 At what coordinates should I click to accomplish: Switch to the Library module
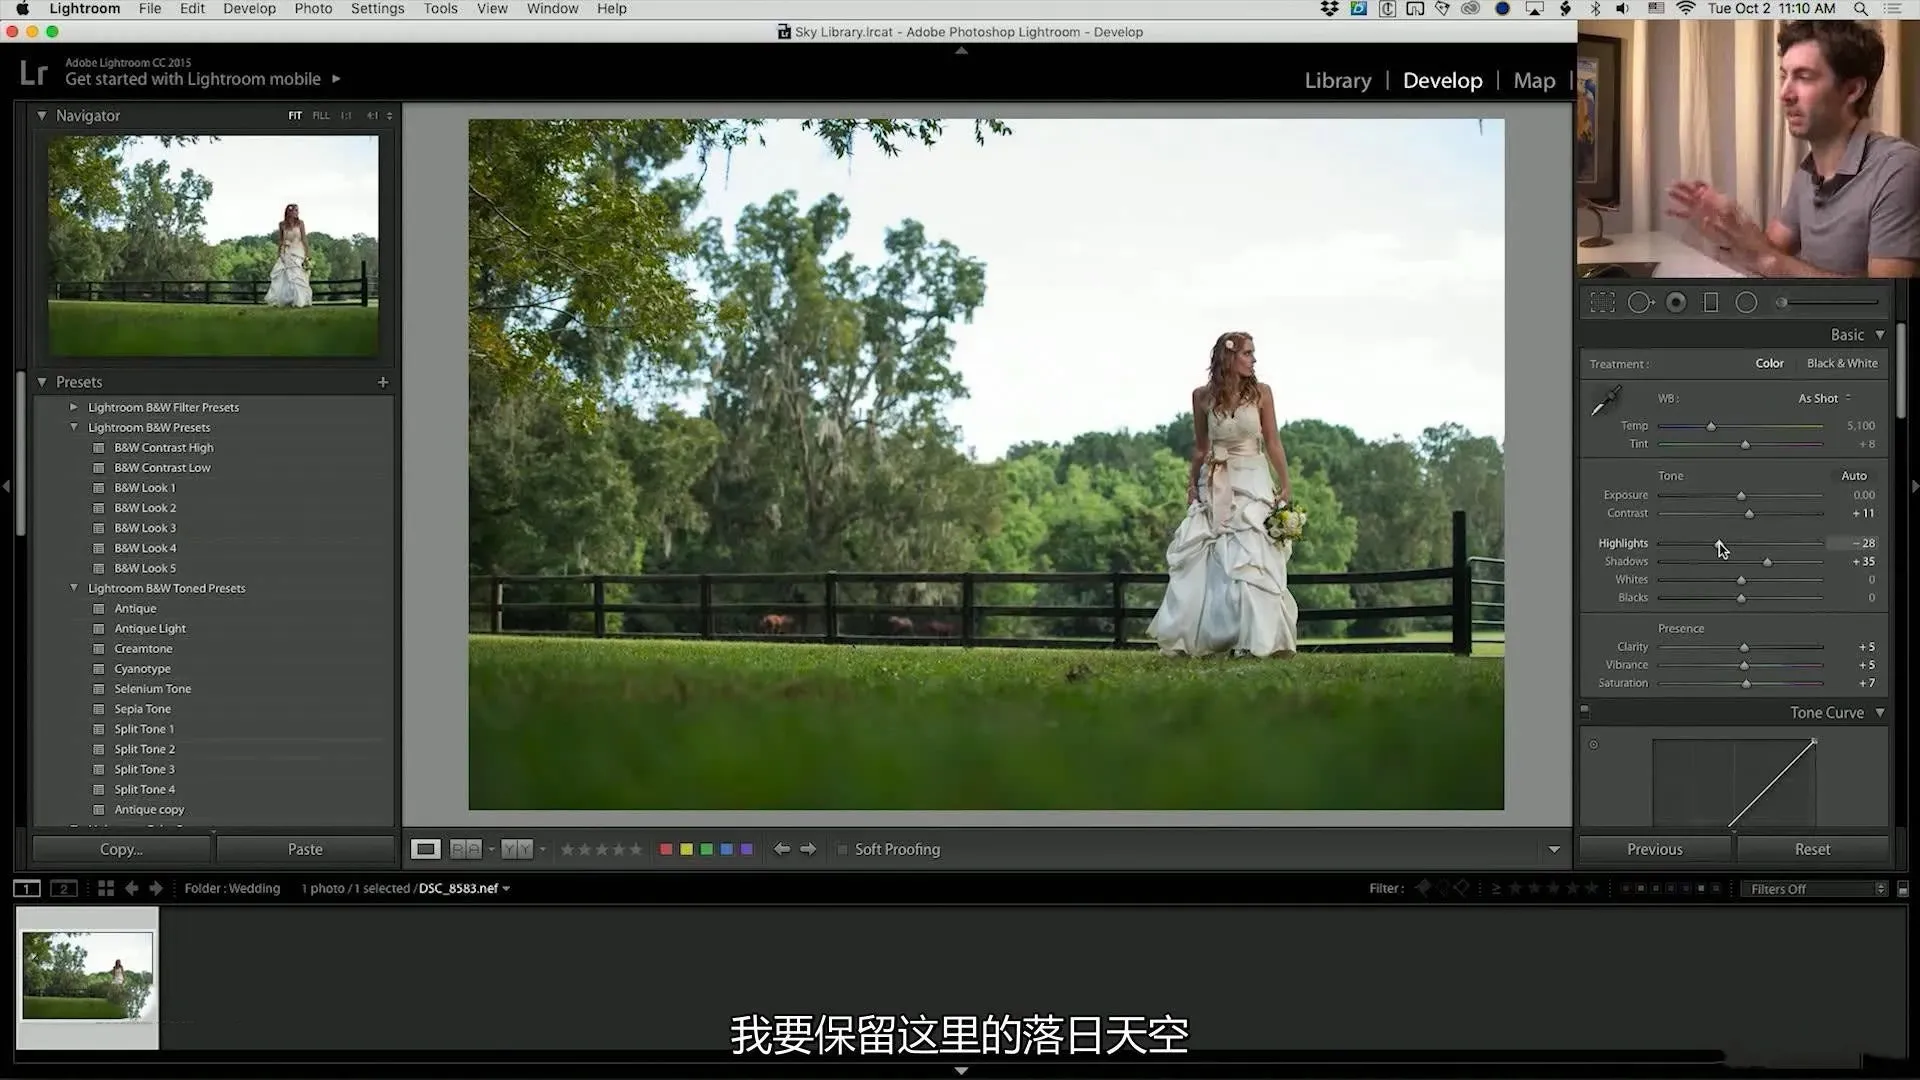pos(1337,80)
